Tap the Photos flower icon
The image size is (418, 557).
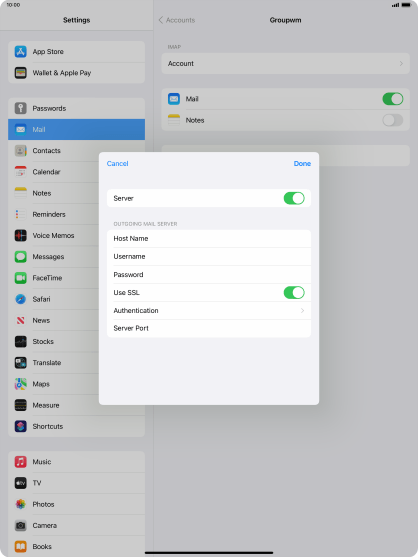tap(21, 504)
